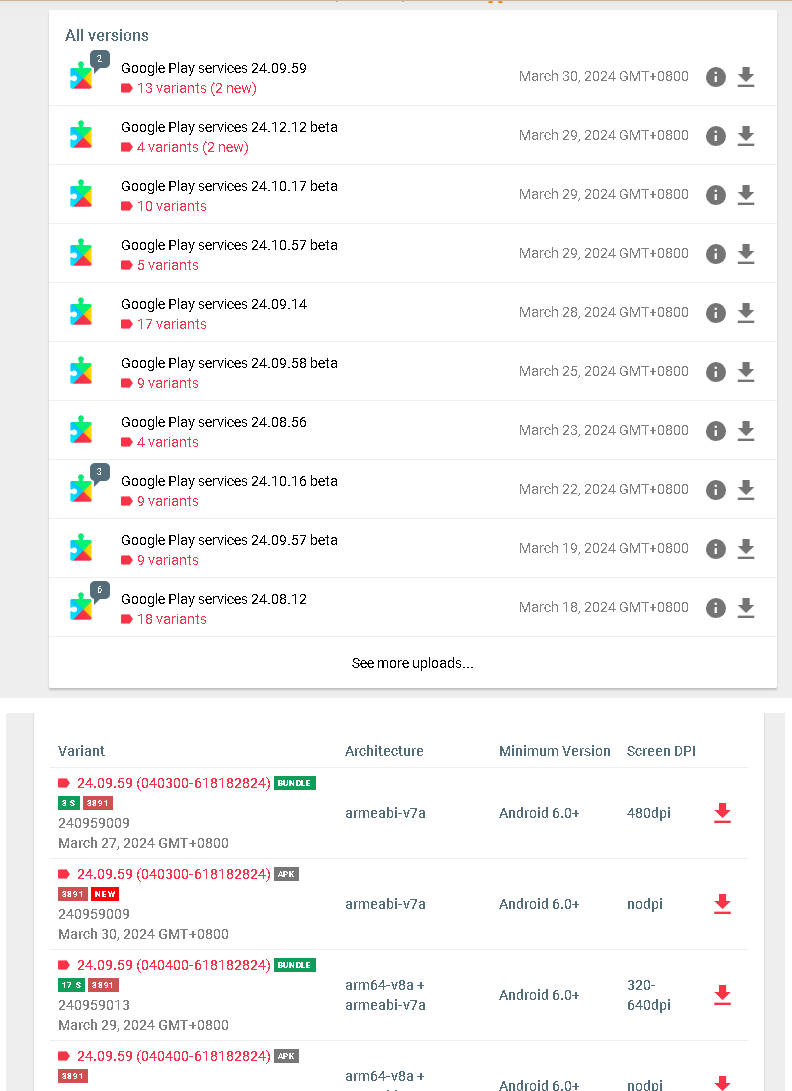The height and width of the screenshot is (1091, 792).
Task: Click the 480dpi screen DPI value
Action: coord(649,813)
